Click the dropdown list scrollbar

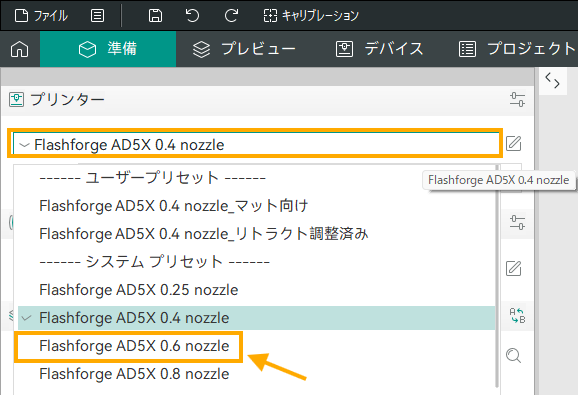coord(497,276)
